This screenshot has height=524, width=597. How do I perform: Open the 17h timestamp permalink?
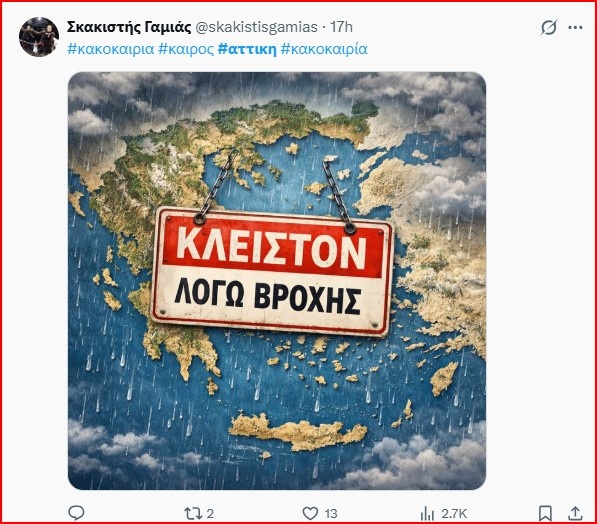[341, 27]
